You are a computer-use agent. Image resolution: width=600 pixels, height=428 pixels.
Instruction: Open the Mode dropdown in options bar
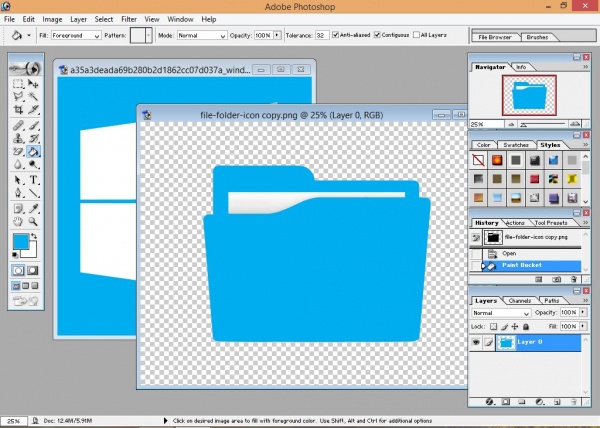200,35
